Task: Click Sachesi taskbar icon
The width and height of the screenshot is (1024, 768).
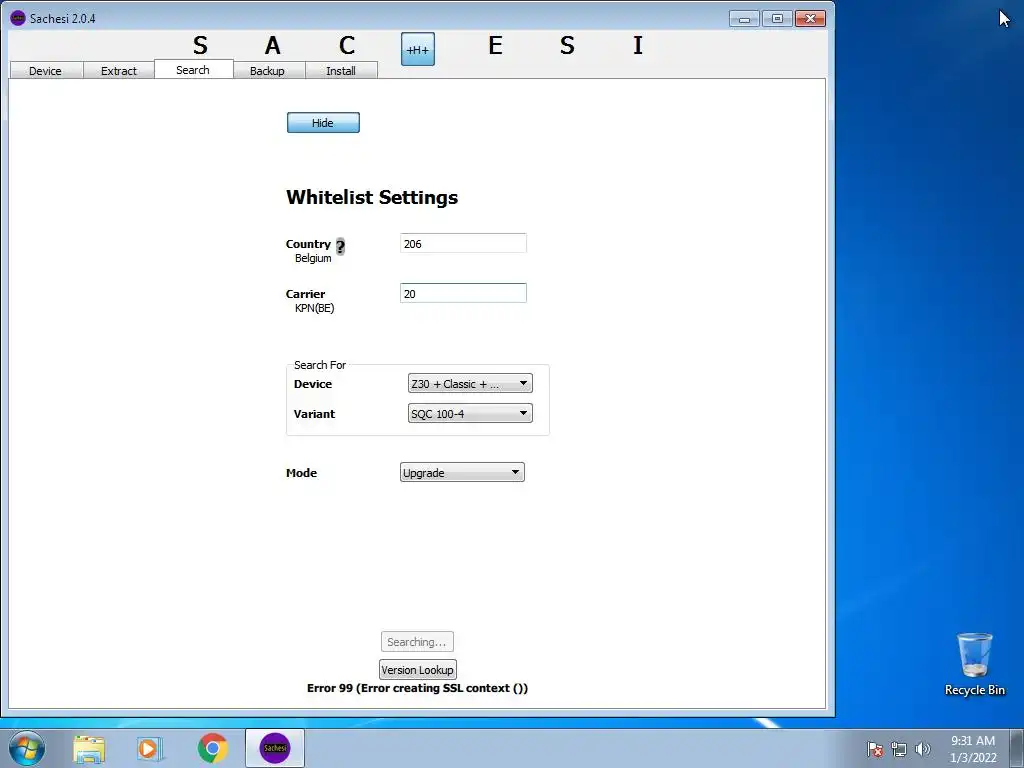Action: coord(275,748)
